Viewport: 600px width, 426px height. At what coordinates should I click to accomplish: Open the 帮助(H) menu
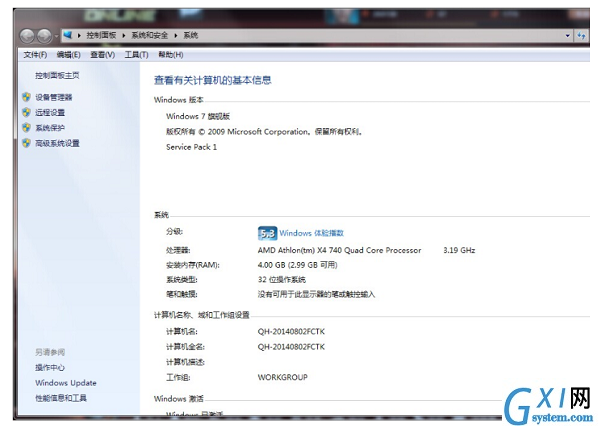pyautogui.click(x=171, y=55)
